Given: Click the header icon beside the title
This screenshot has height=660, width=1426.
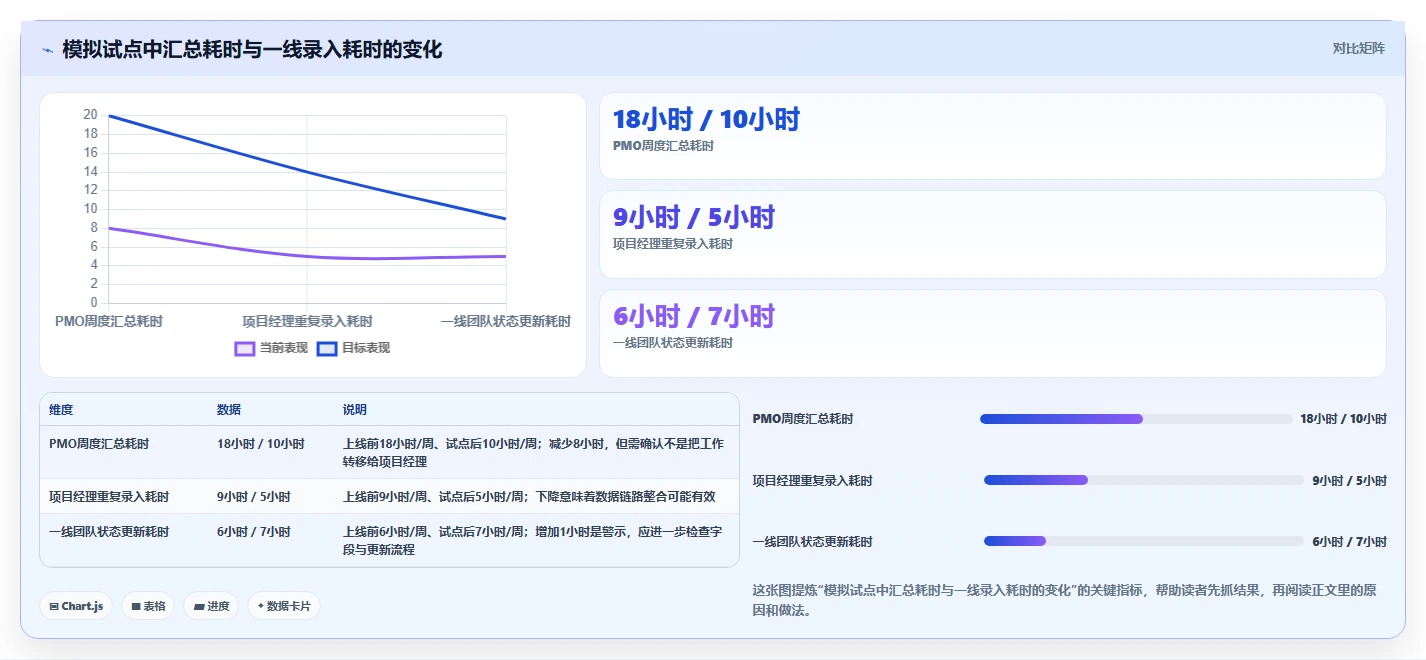Looking at the screenshot, I should (x=47, y=49).
